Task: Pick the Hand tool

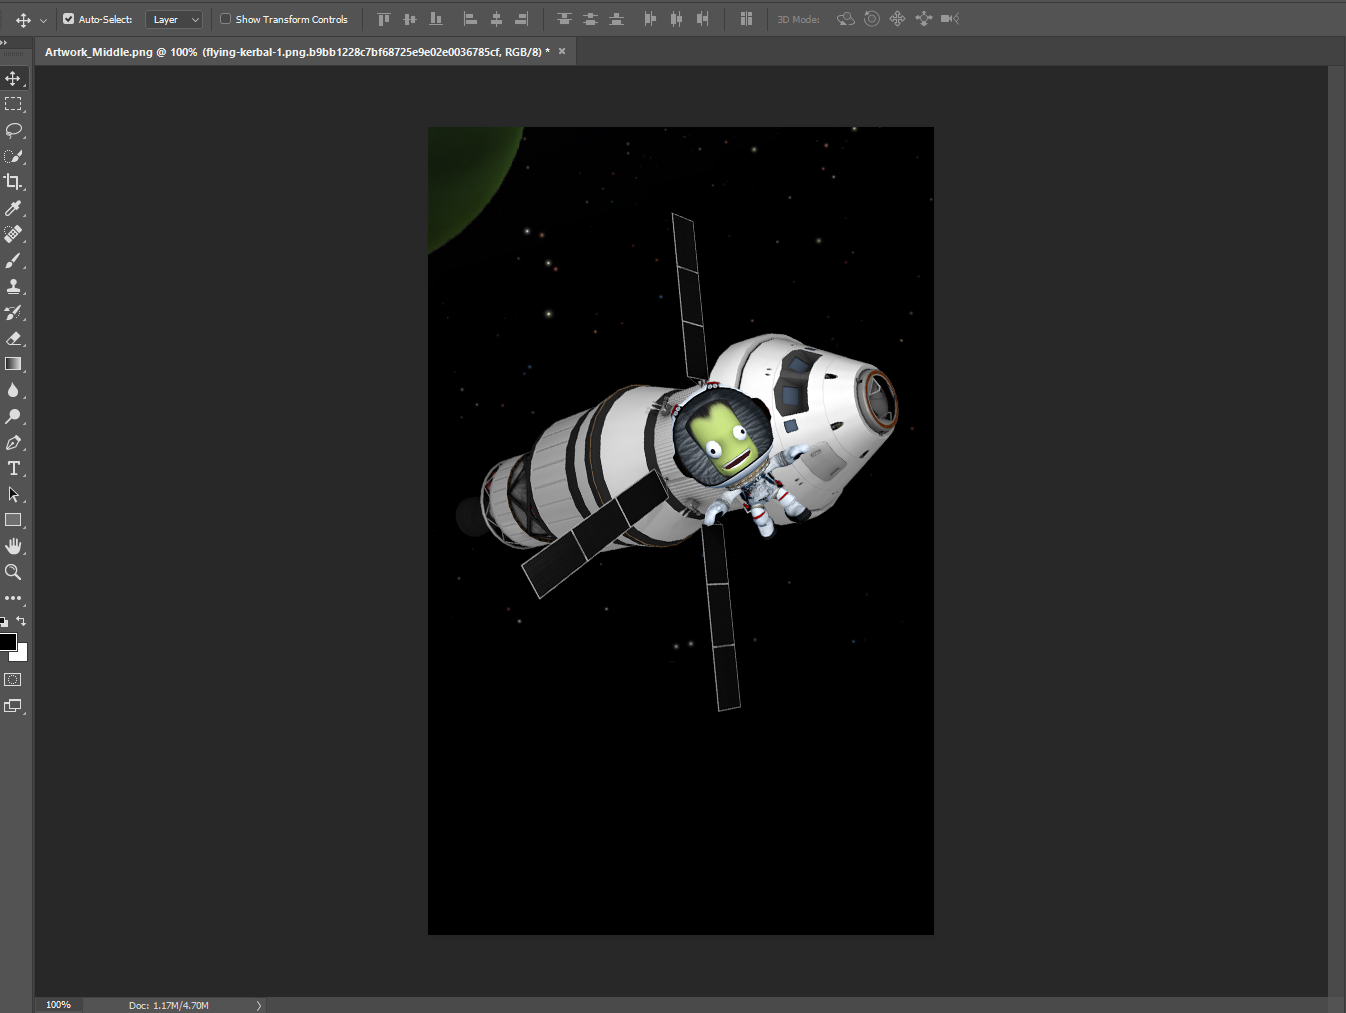Action: click(x=13, y=546)
